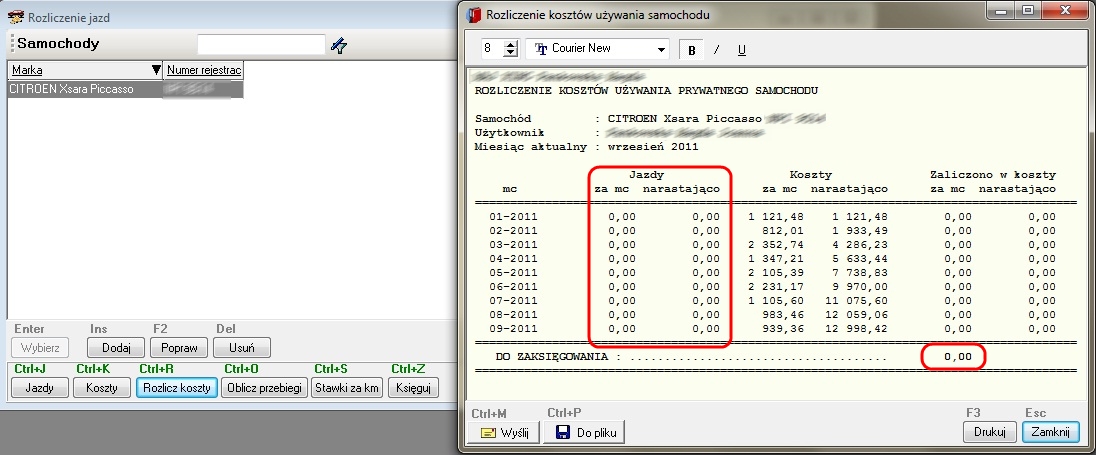The height and width of the screenshot is (455, 1096).
Task: Click the cost value 812,01 for 02-2011
Action: pos(783,231)
